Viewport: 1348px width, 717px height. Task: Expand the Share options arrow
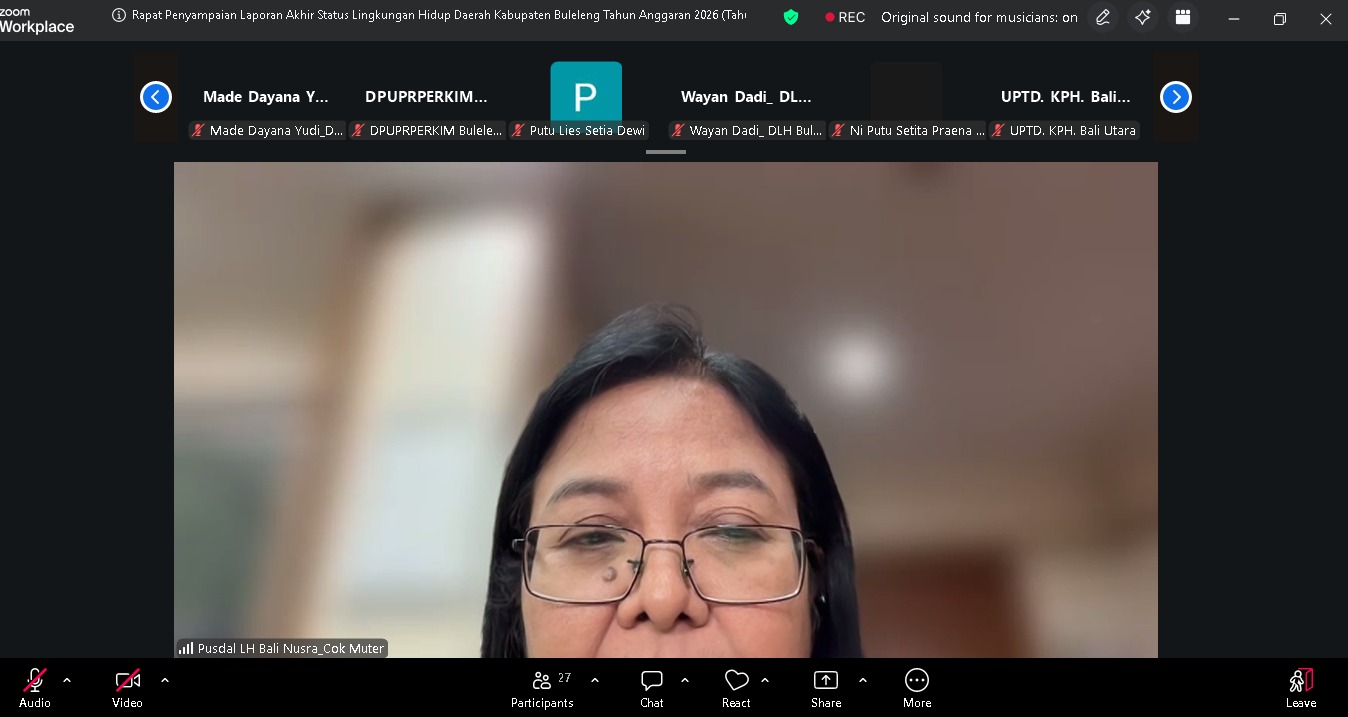tap(863, 680)
